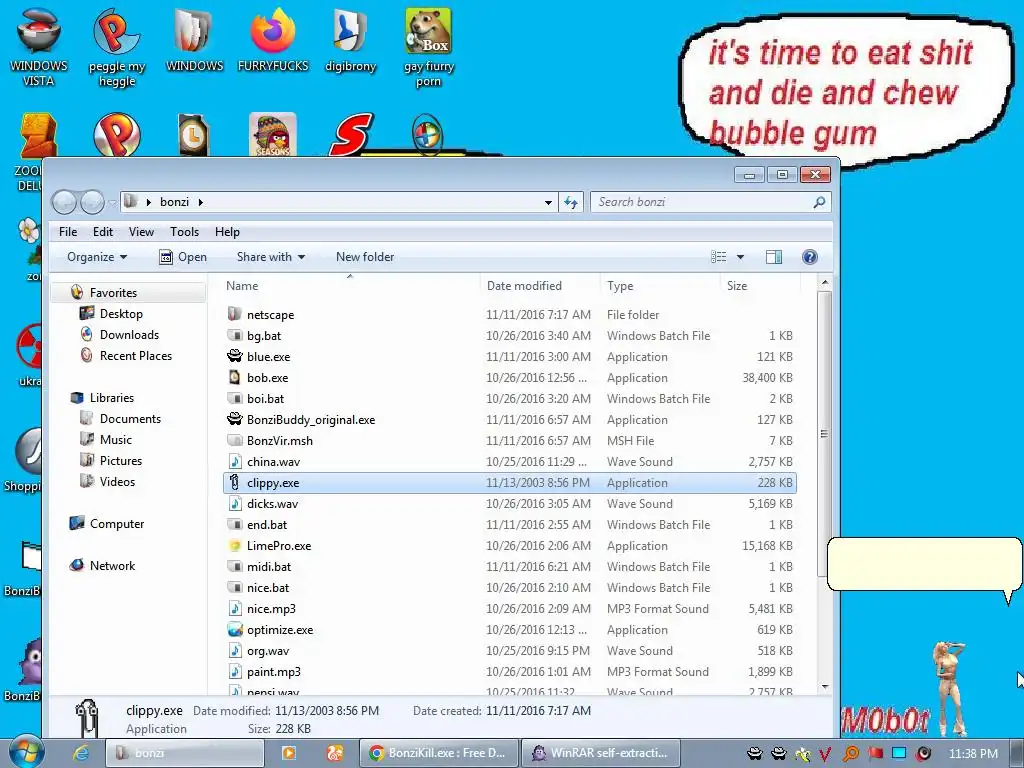Click the file list vertical scrollbar thumb
The image size is (1024, 768).
pos(824,434)
